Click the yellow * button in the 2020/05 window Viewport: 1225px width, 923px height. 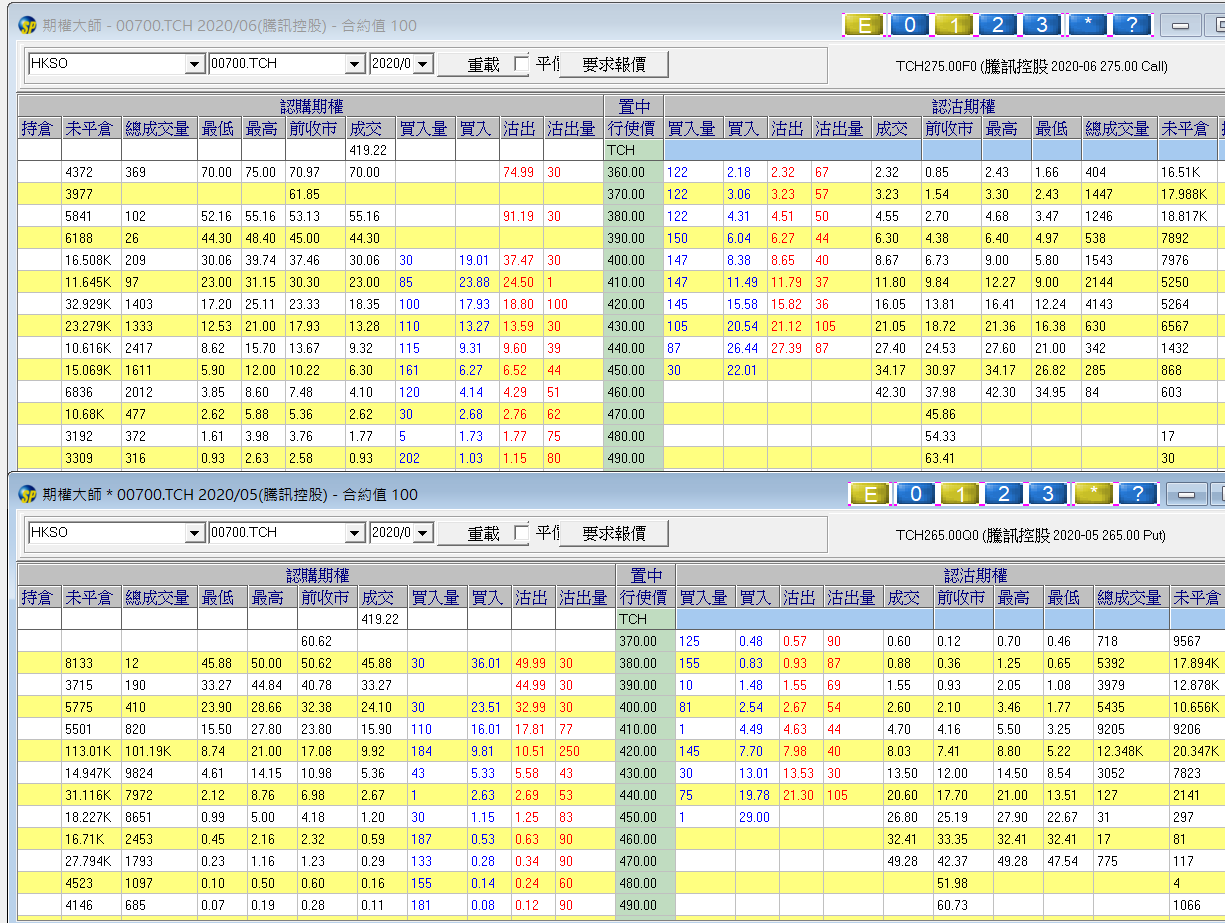pyautogui.click(x=1093, y=494)
